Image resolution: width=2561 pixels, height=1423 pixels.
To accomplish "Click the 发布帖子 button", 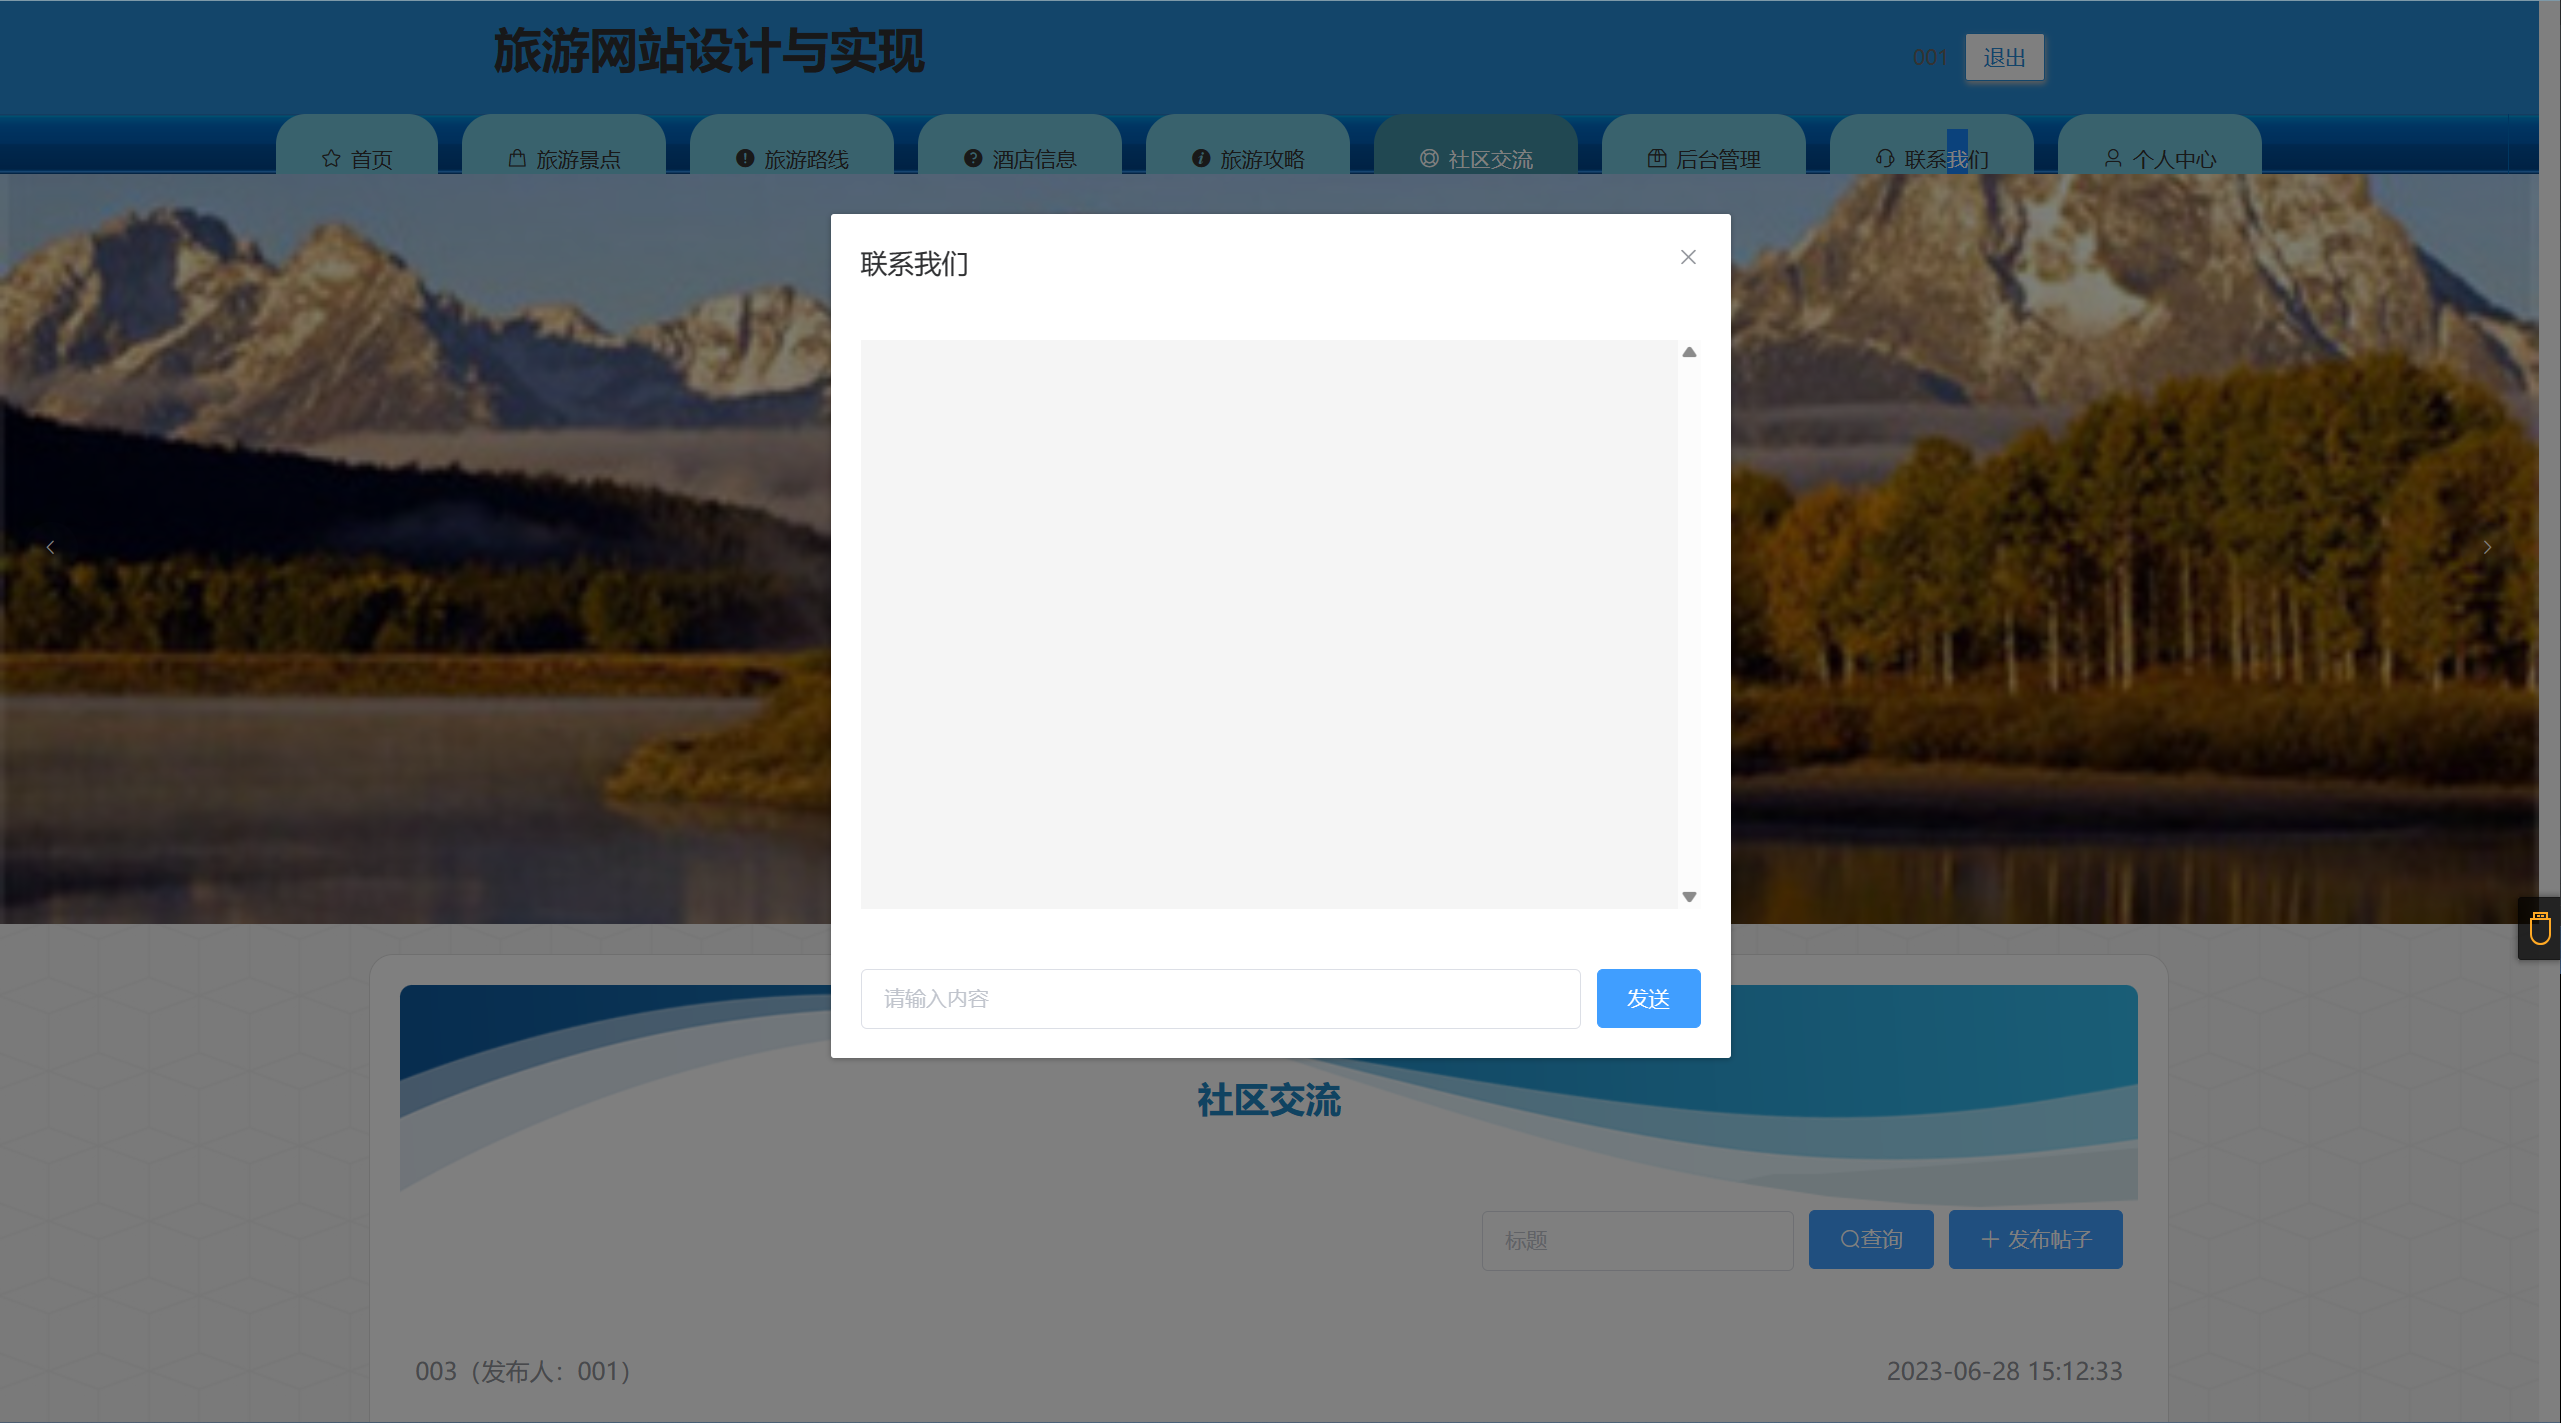I will (2035, 1240).
